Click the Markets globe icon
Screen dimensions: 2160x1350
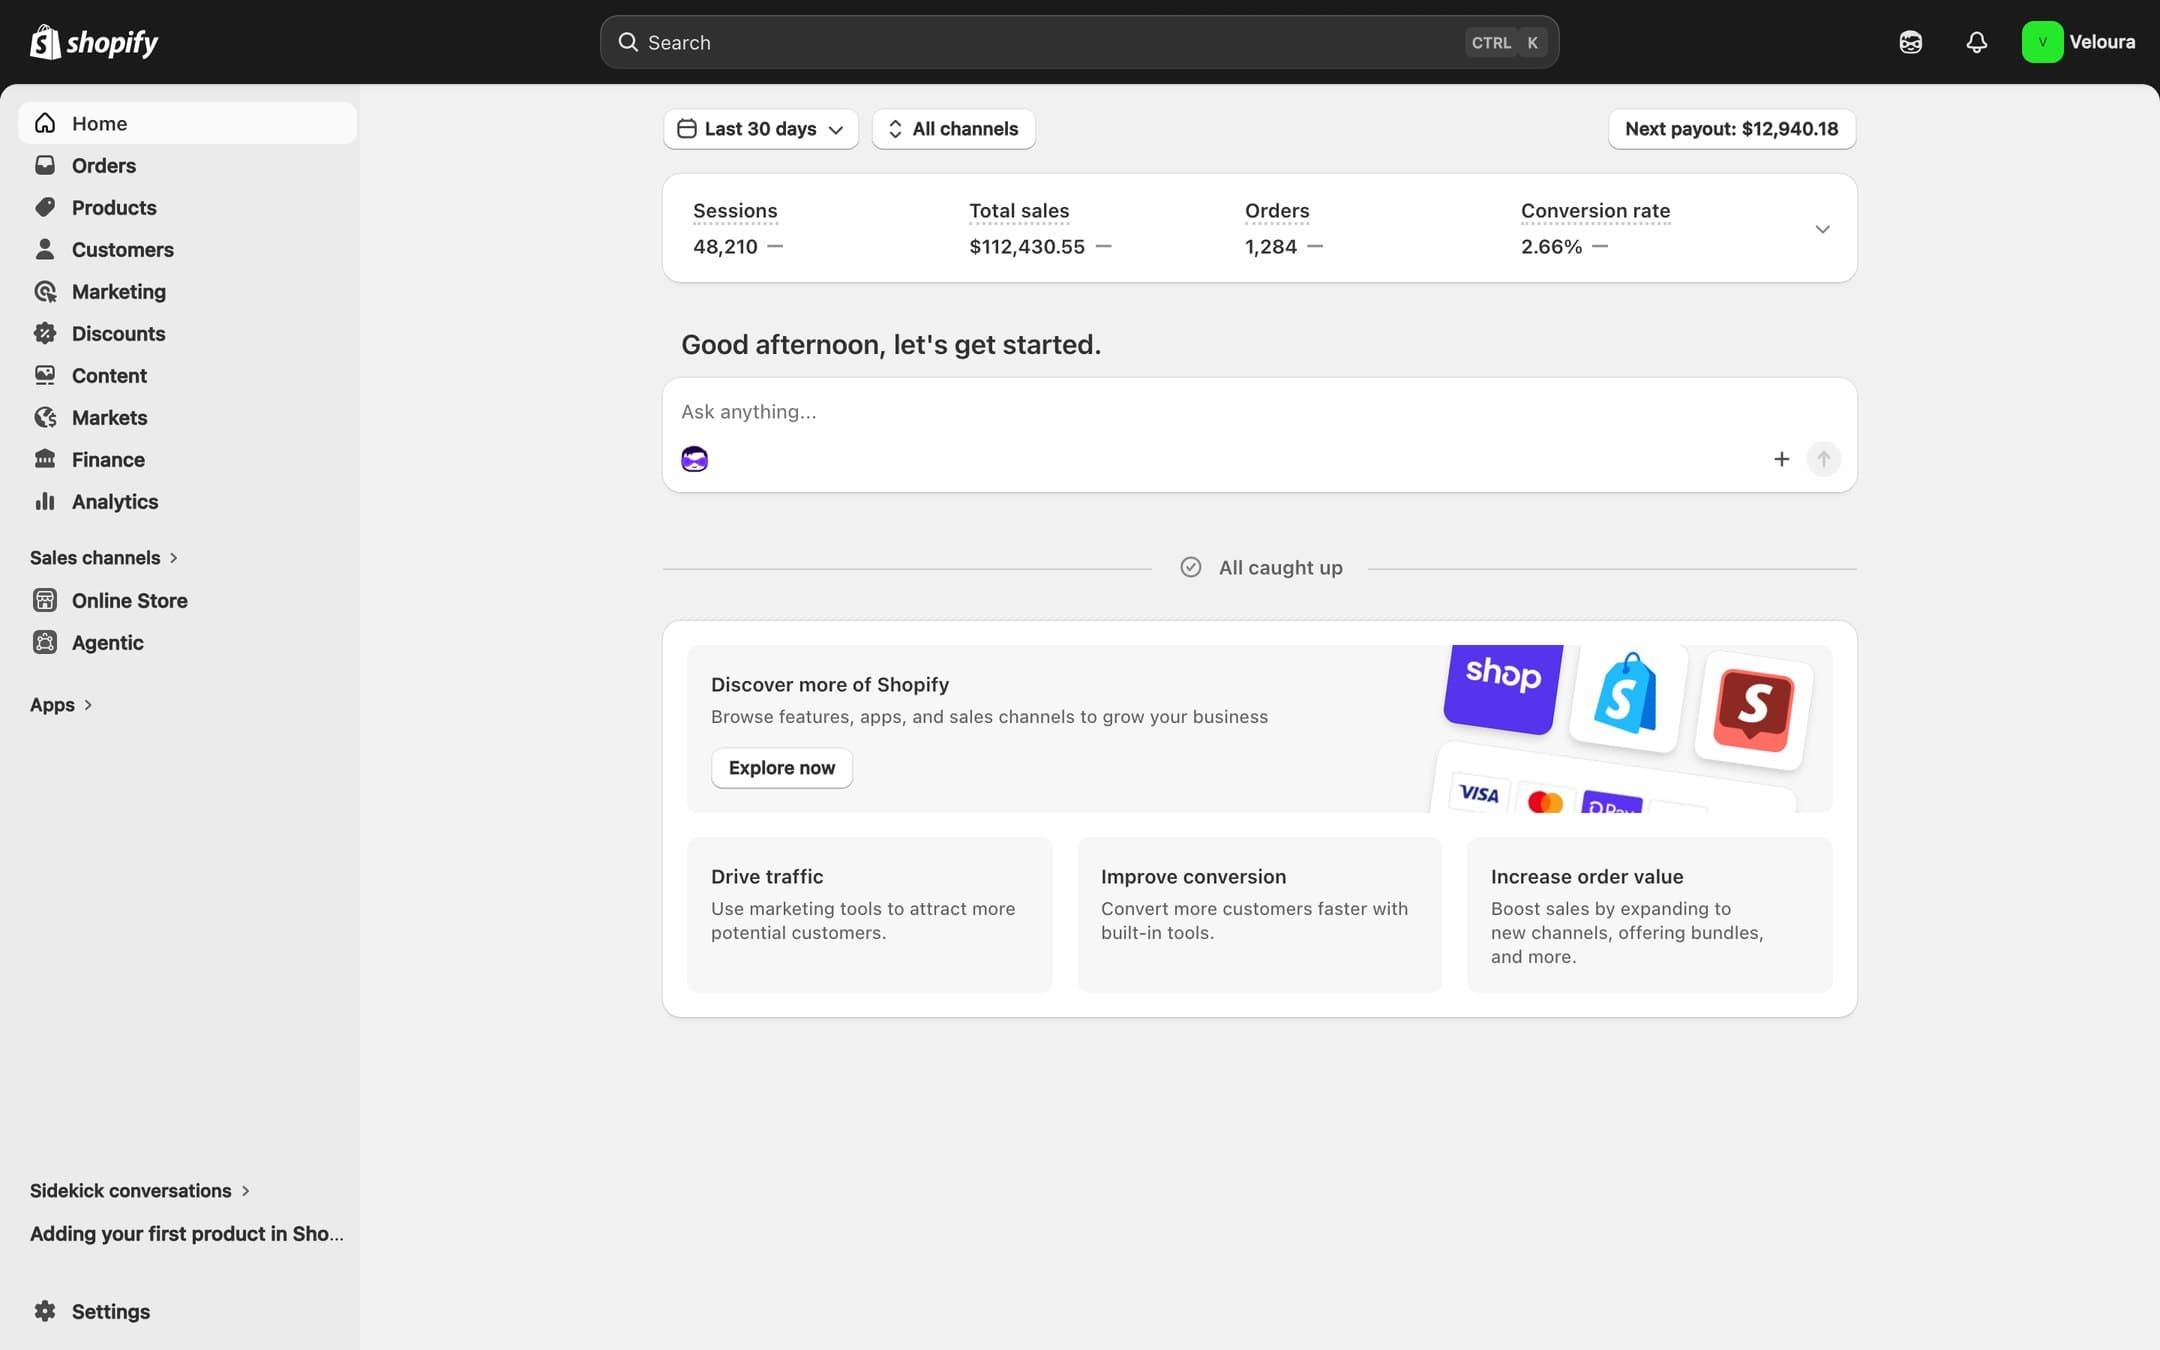point(45,417)
